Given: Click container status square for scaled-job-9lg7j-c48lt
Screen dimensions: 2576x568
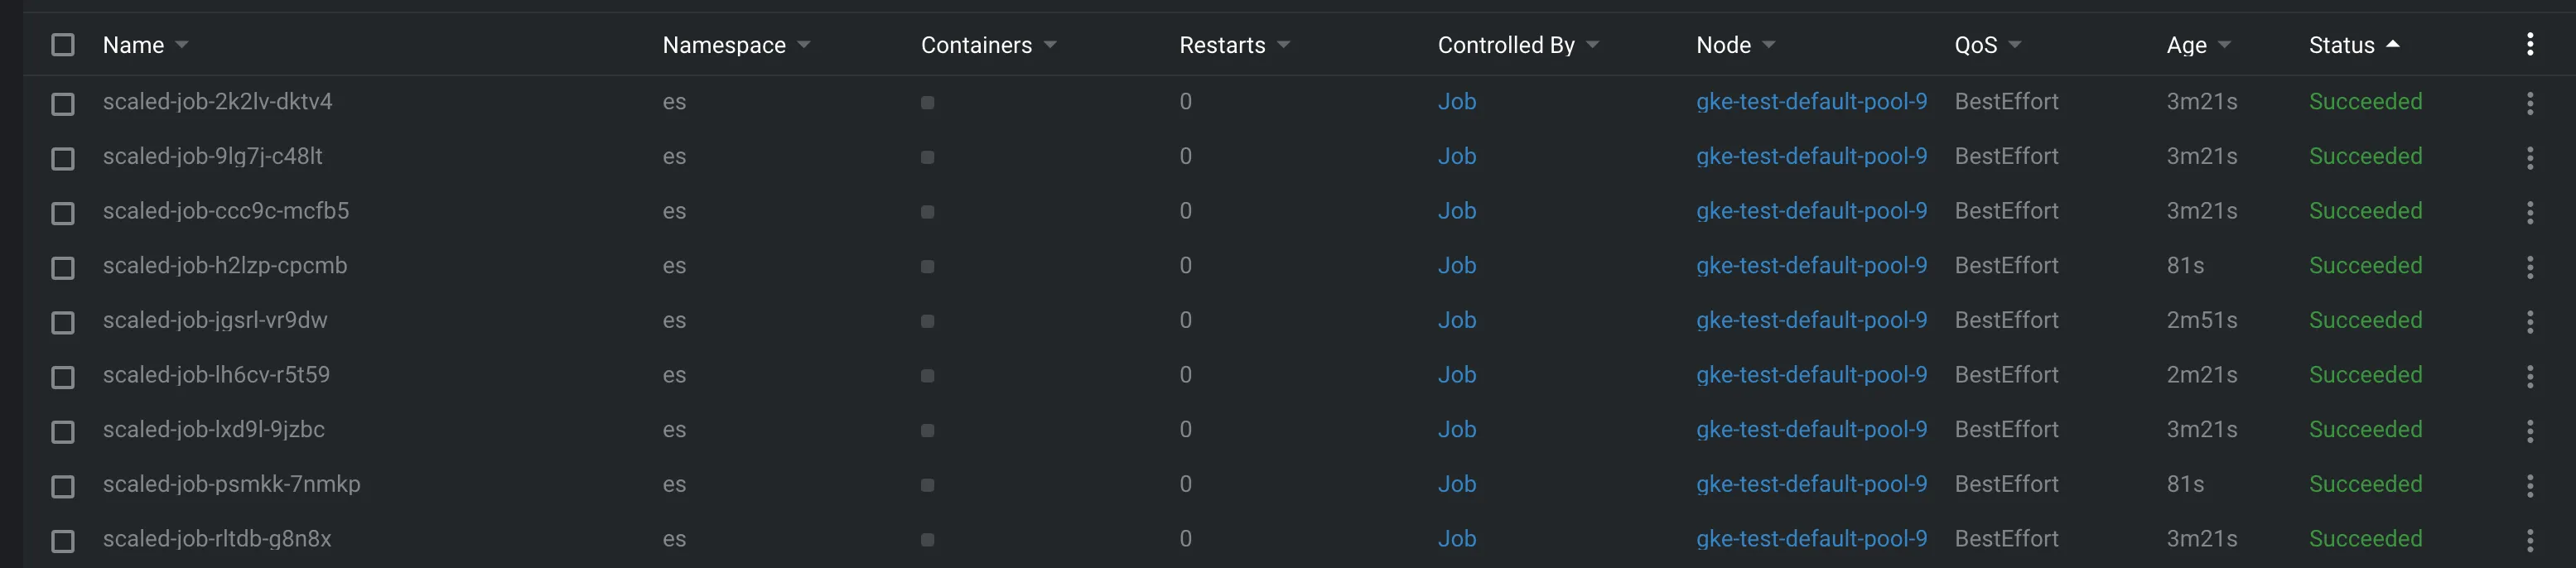Looking at the screenshot, I should (927, 157).
